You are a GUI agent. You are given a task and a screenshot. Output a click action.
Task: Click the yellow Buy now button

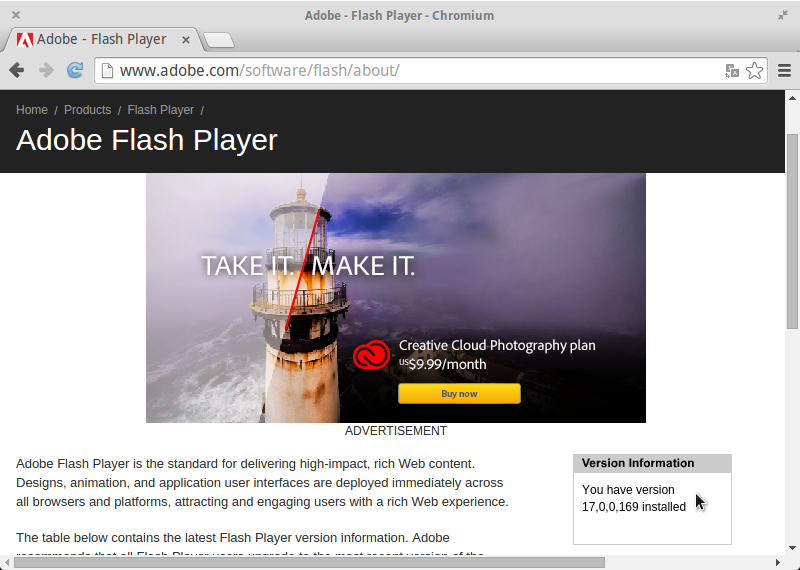tap(459, 393)
